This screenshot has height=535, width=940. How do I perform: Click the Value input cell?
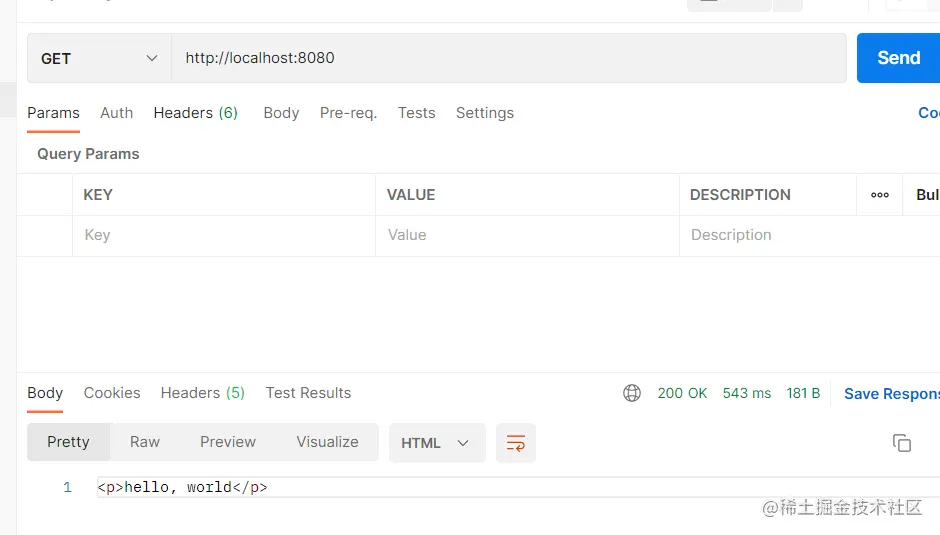(x=528, y=235)
